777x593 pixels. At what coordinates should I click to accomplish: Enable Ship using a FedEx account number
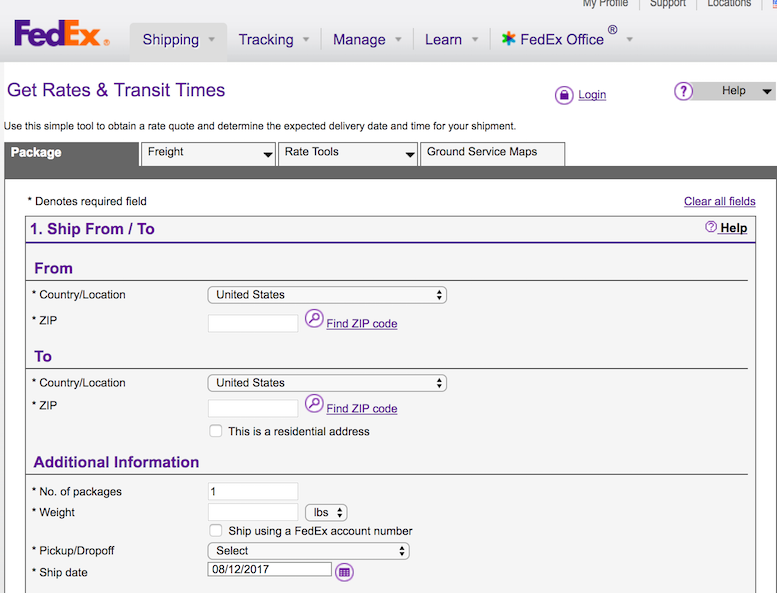(216, 531)
